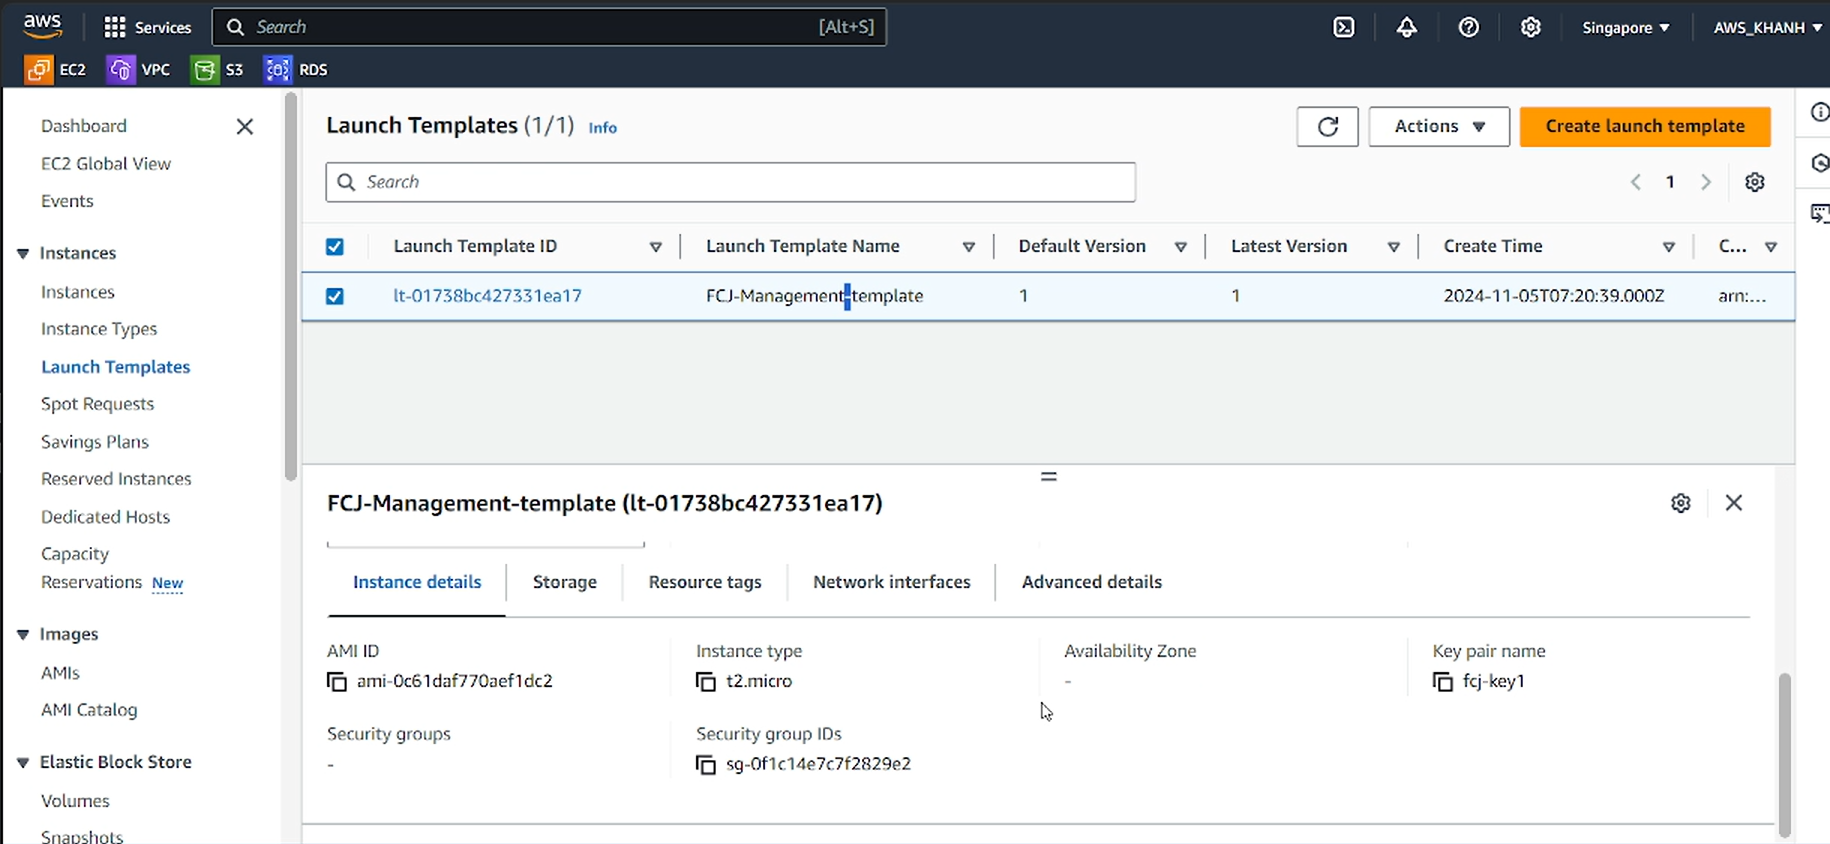1830x844 pixels.
Task: Sort by Launch Template ID column arrow
Action: [655, 247]
